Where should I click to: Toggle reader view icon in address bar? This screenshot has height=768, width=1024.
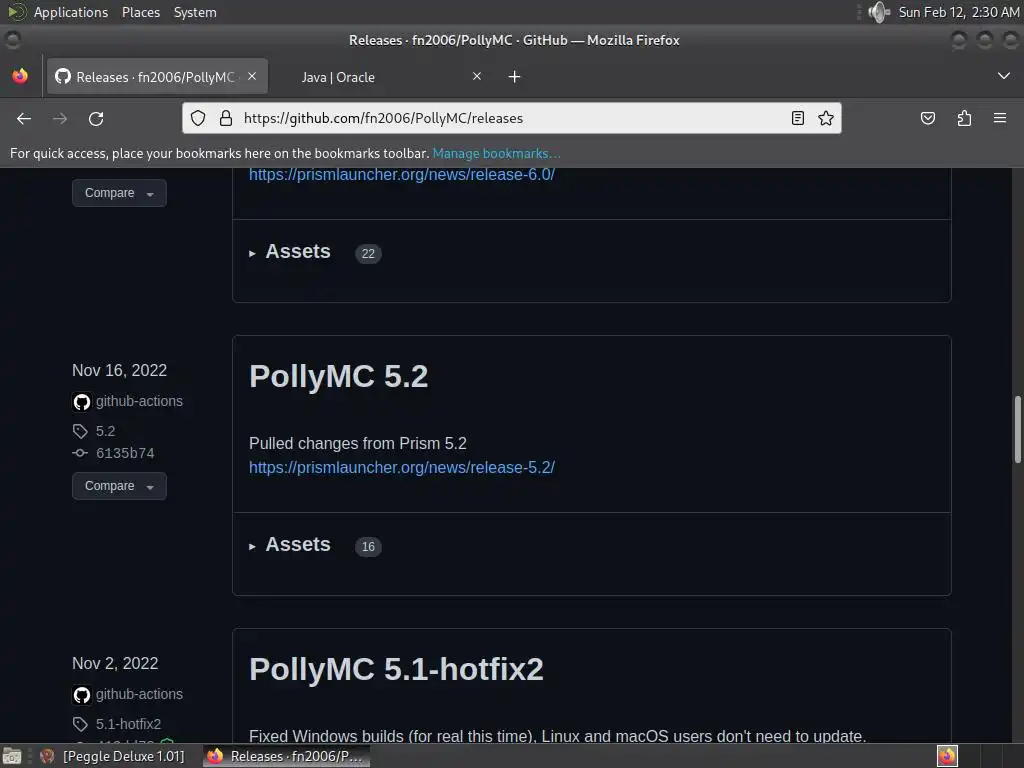[797, 118]
